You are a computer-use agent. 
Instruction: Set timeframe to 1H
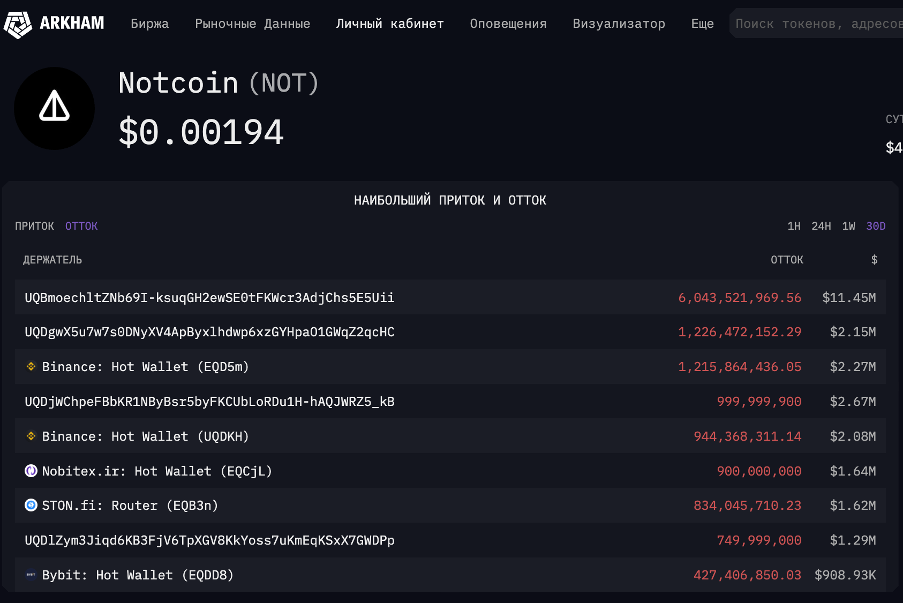794,226
